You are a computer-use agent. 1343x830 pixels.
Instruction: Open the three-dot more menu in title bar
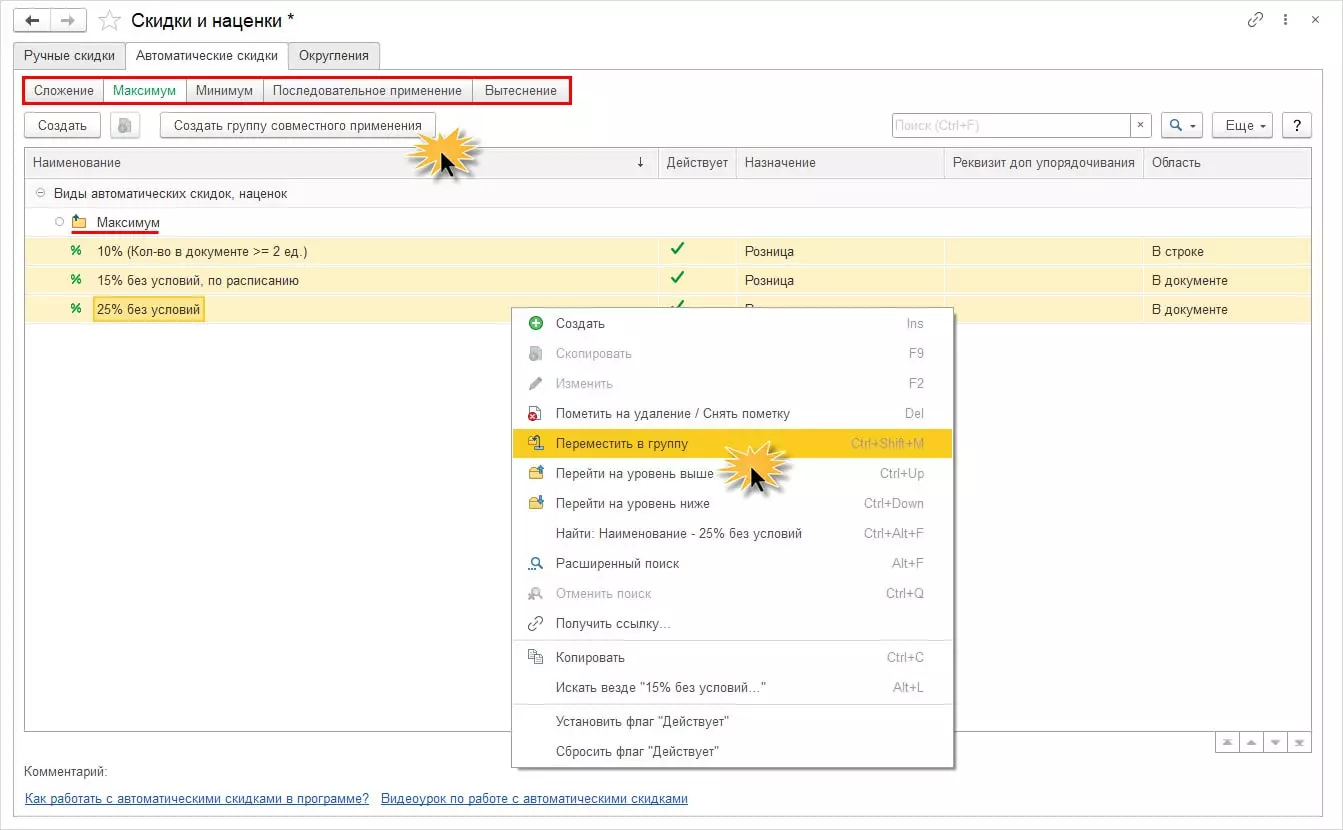(x=1284, y=20)
